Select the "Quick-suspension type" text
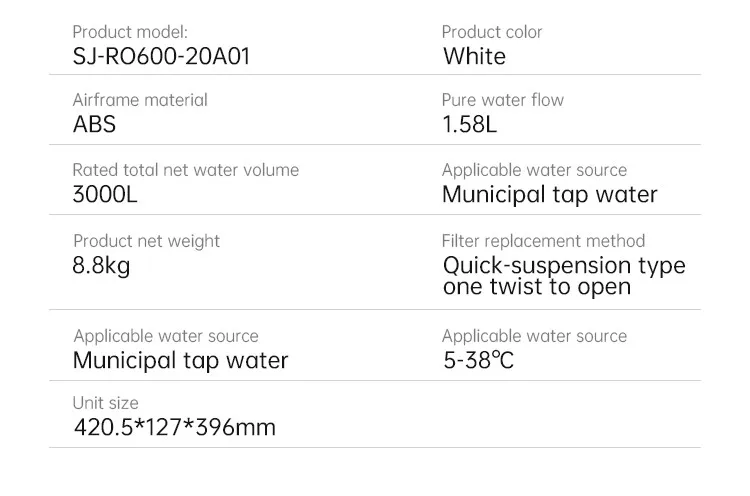Image resolution: width=750 pixels, height=496 pixels. pyautogui.click(x=564, y=266)
